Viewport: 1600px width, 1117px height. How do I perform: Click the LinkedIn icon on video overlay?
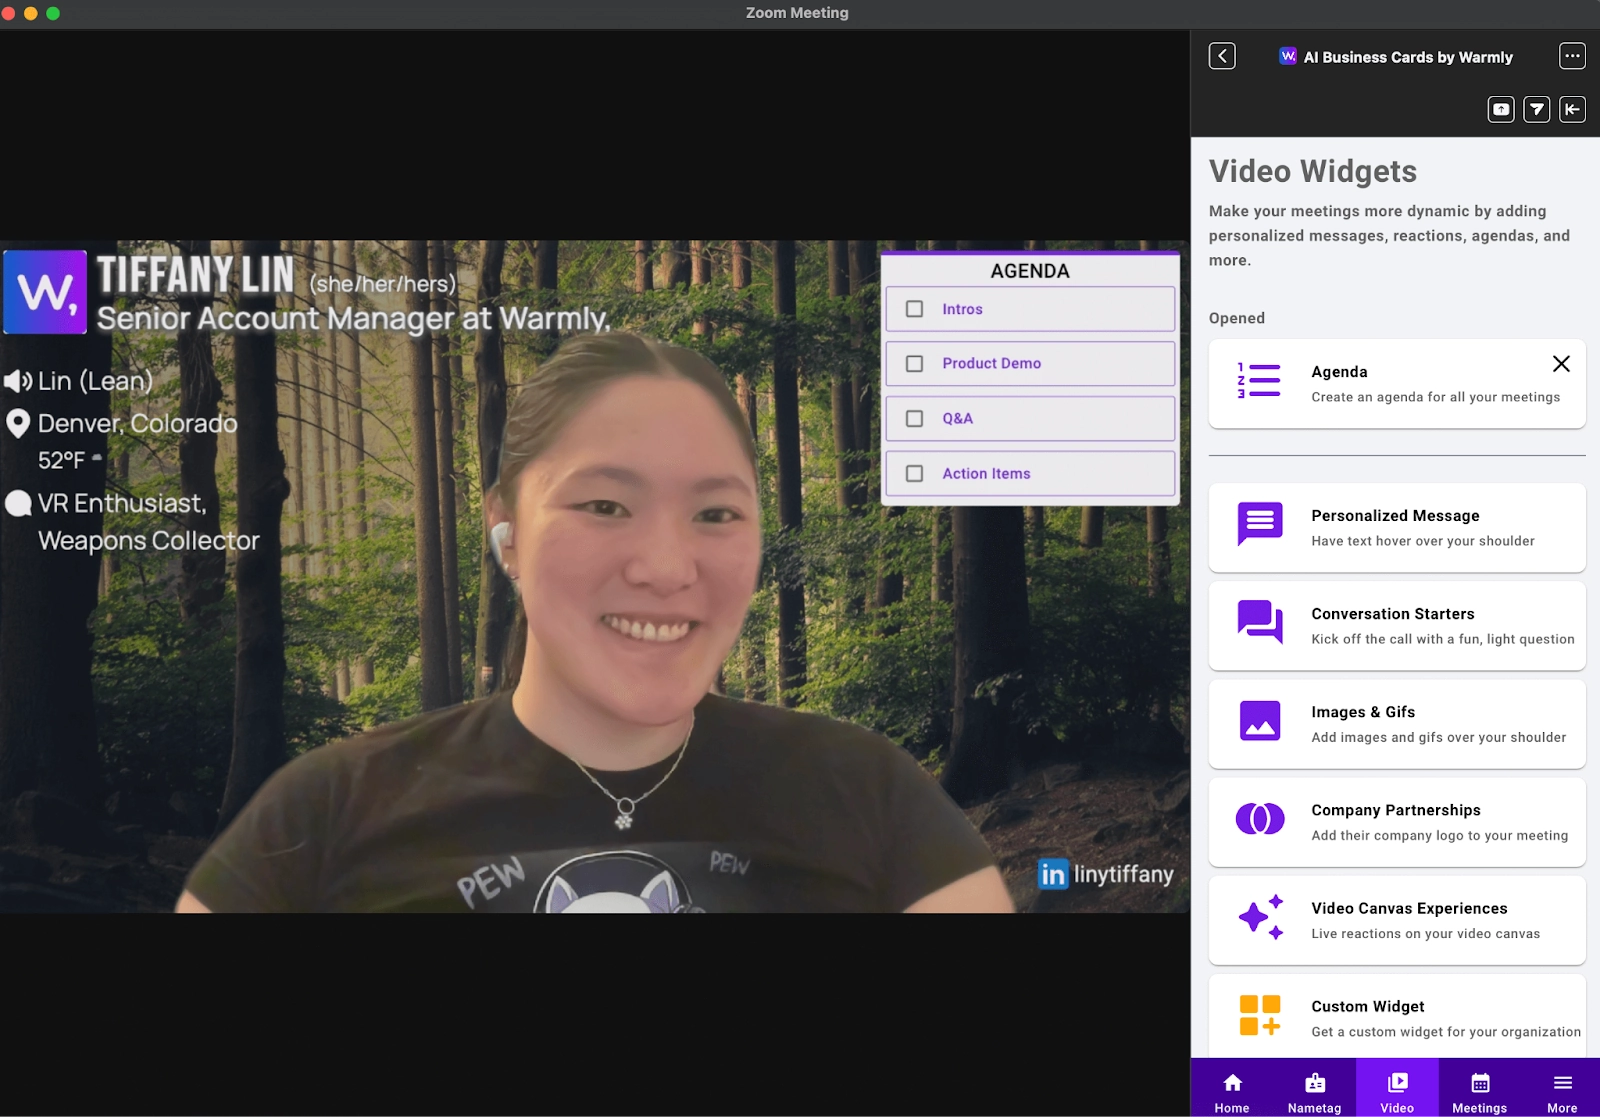tap(1053, 875)
